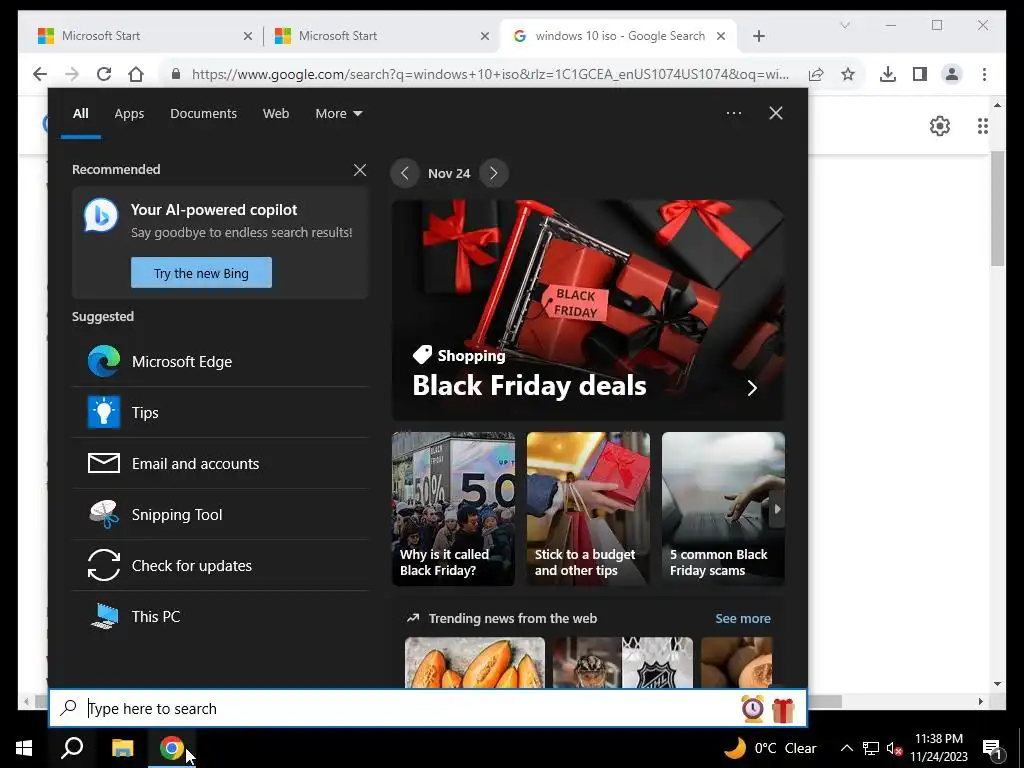The image size is (1024, 768).
Task: Go to next day after Nov 24
Action: [x=494, y=173]
